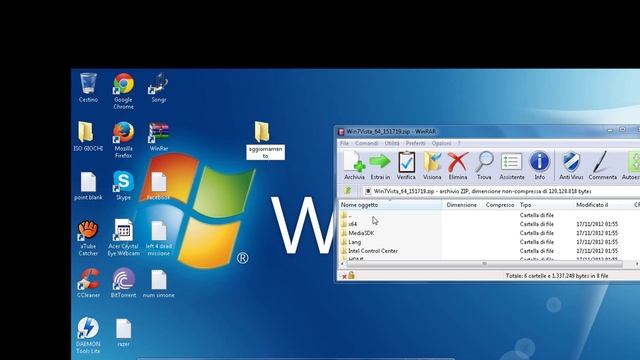Open the Comandi menu

366,143
